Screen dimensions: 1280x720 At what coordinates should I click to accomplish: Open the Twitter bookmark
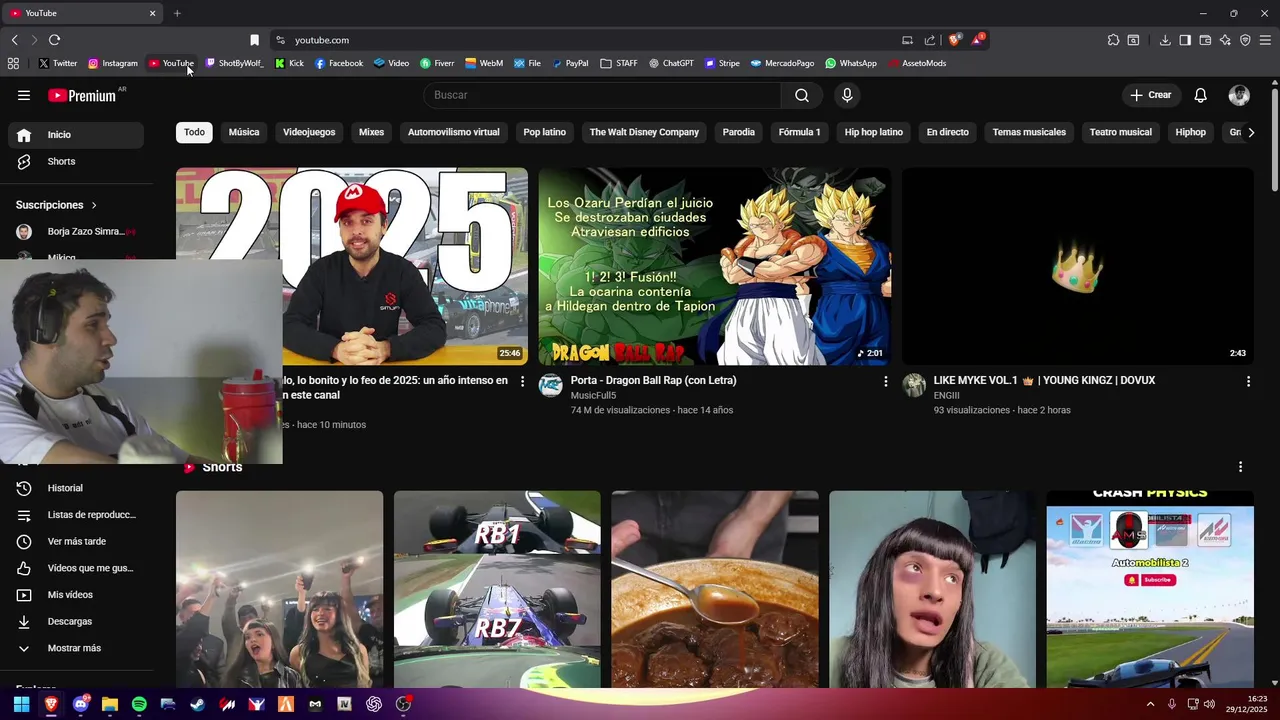(57, 63)
